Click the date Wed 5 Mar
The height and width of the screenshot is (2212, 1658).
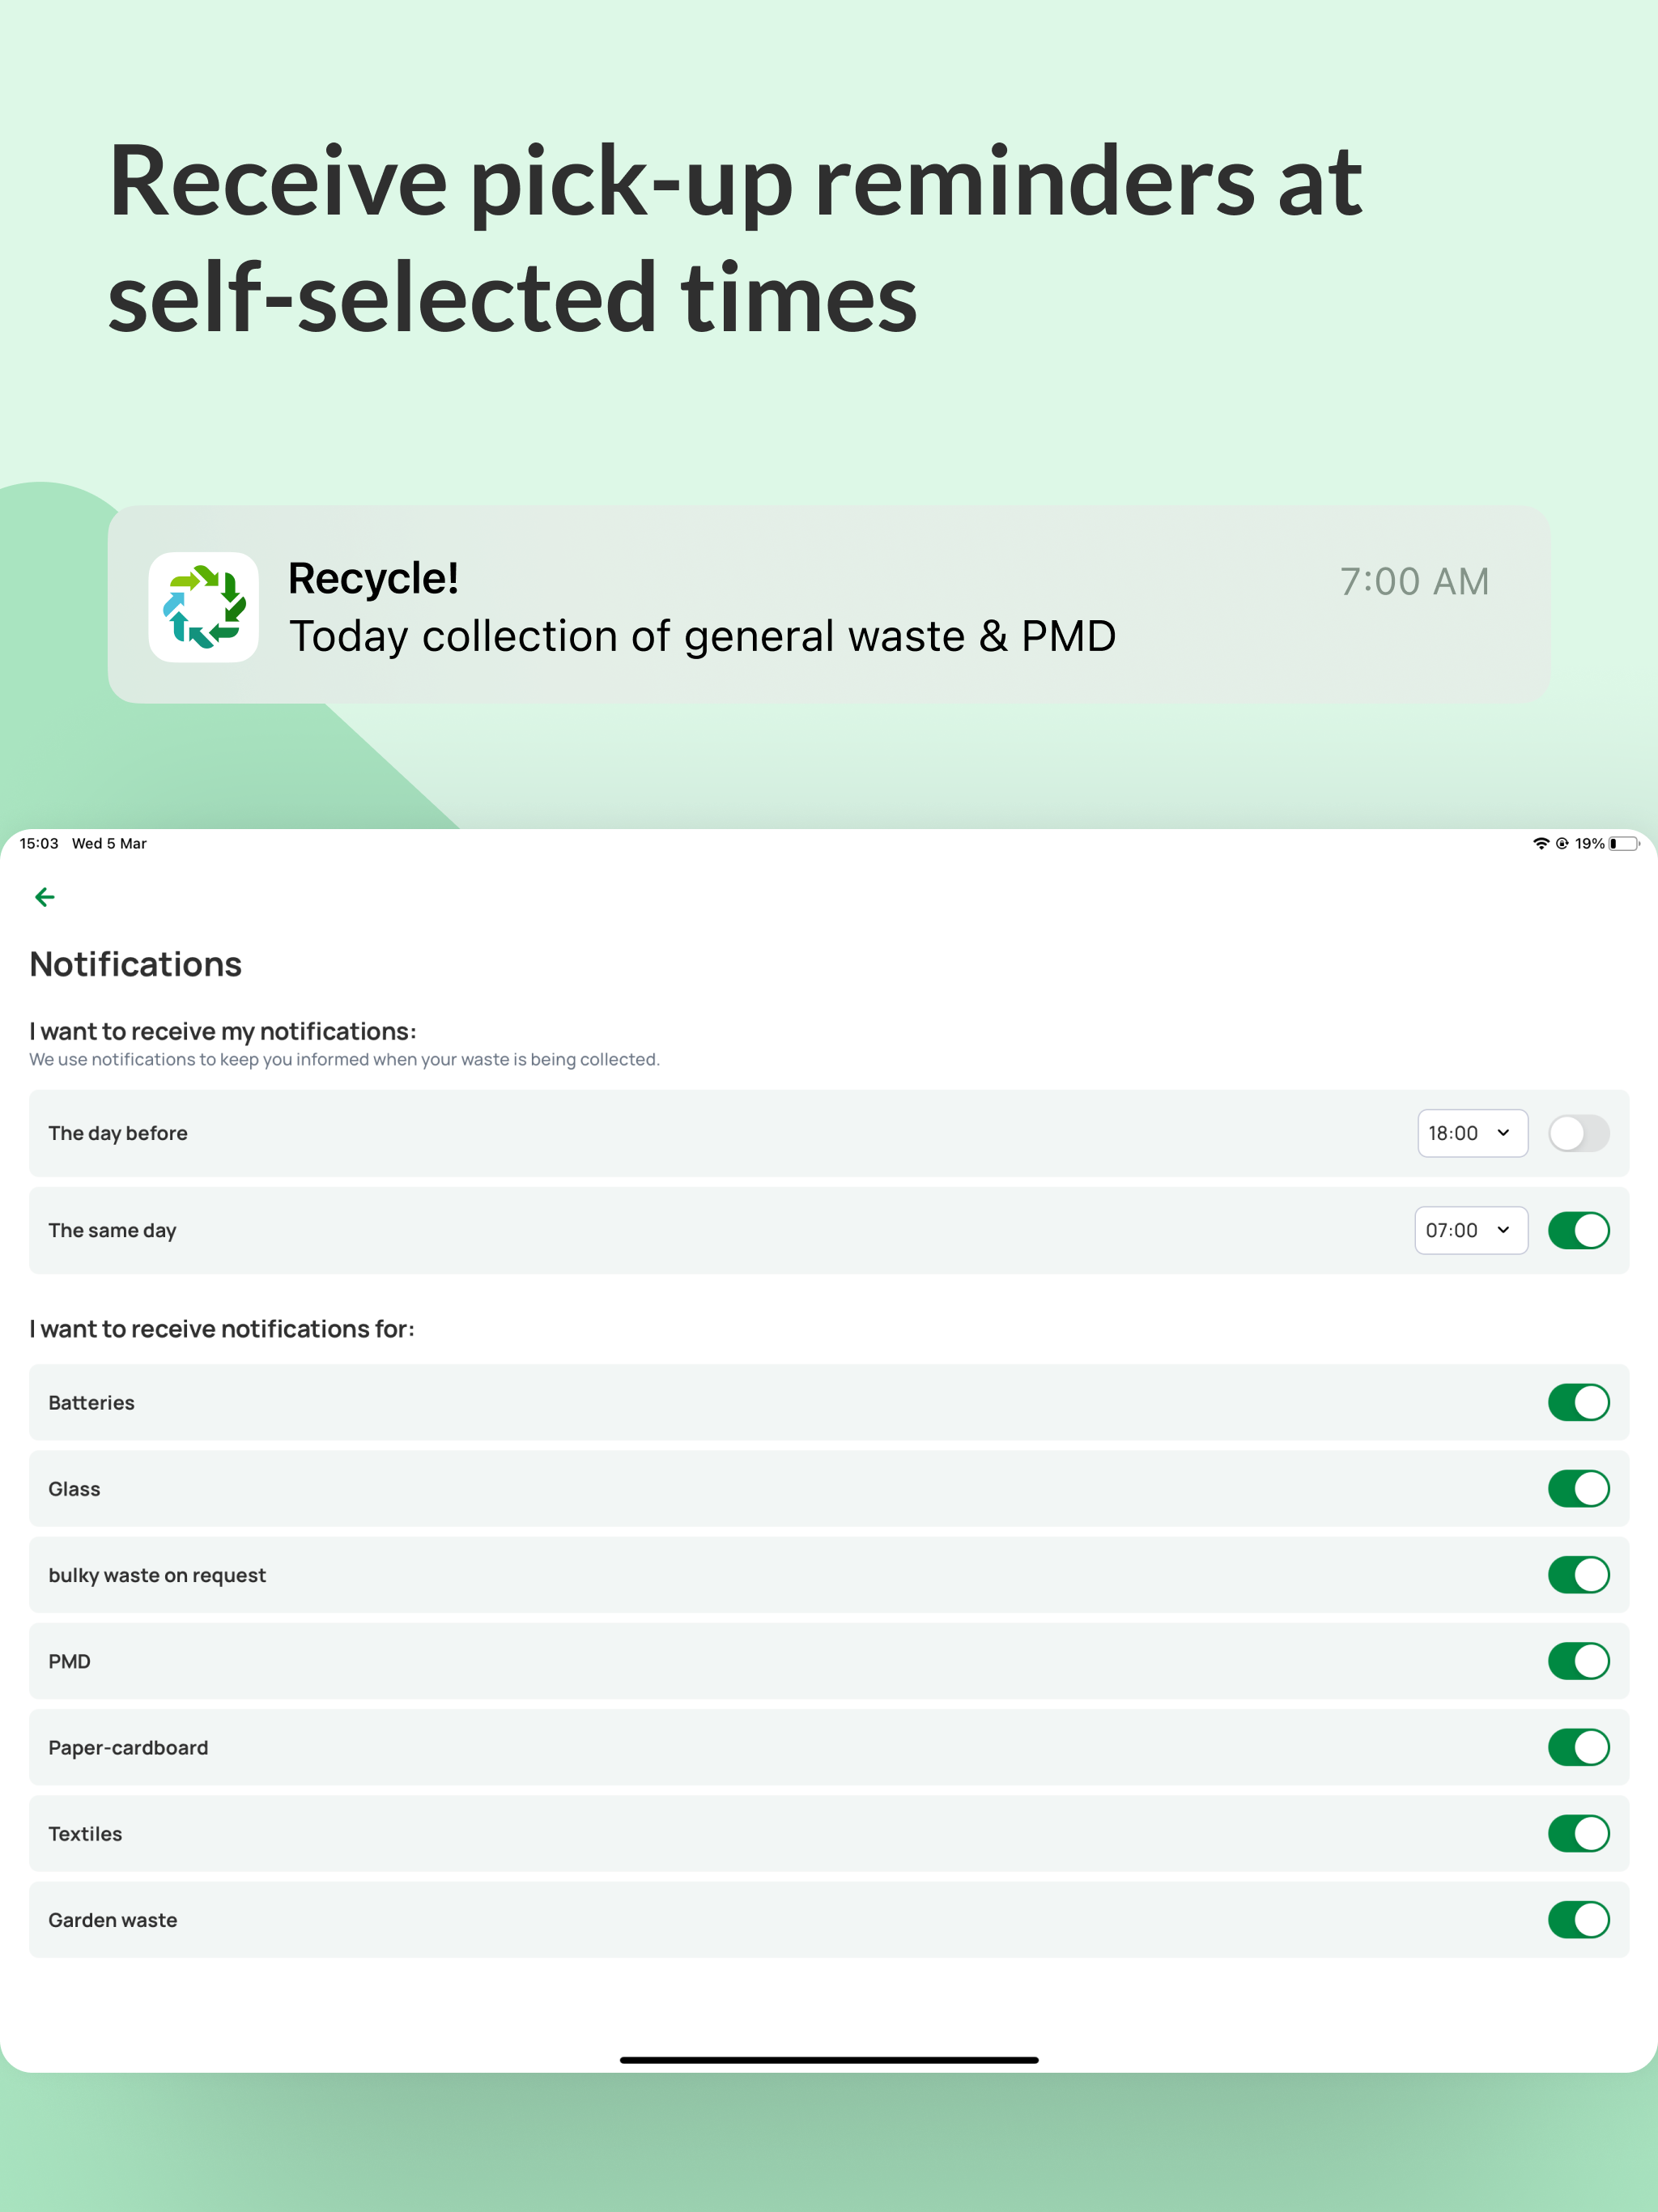110,843
